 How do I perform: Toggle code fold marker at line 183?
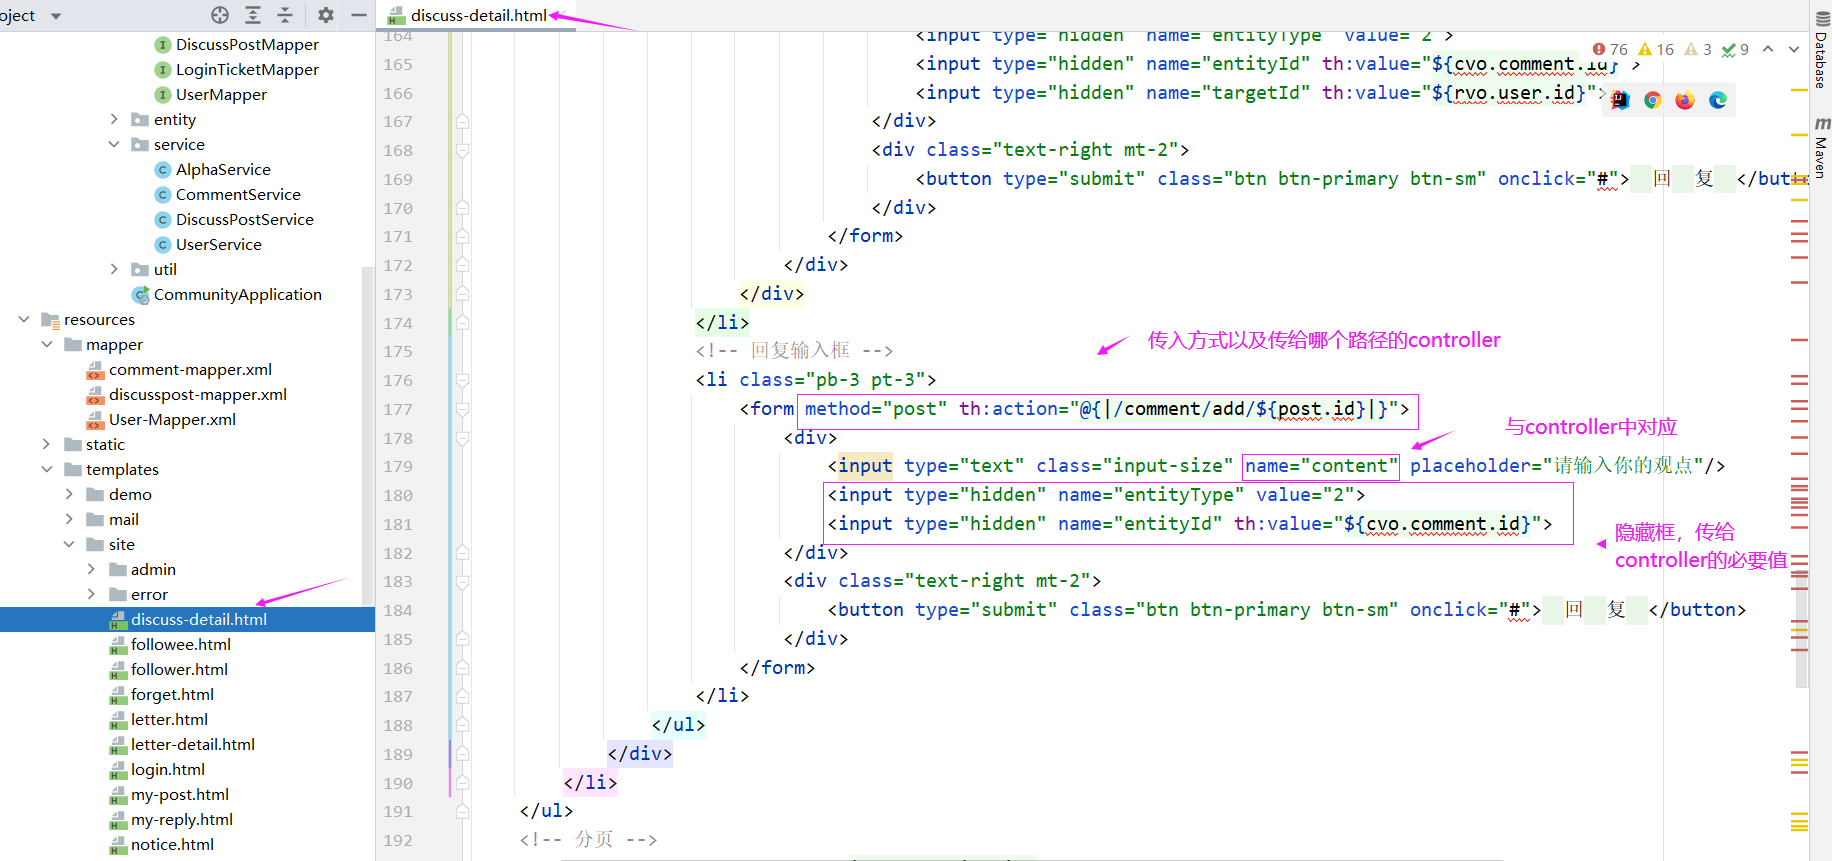(462, 582)
